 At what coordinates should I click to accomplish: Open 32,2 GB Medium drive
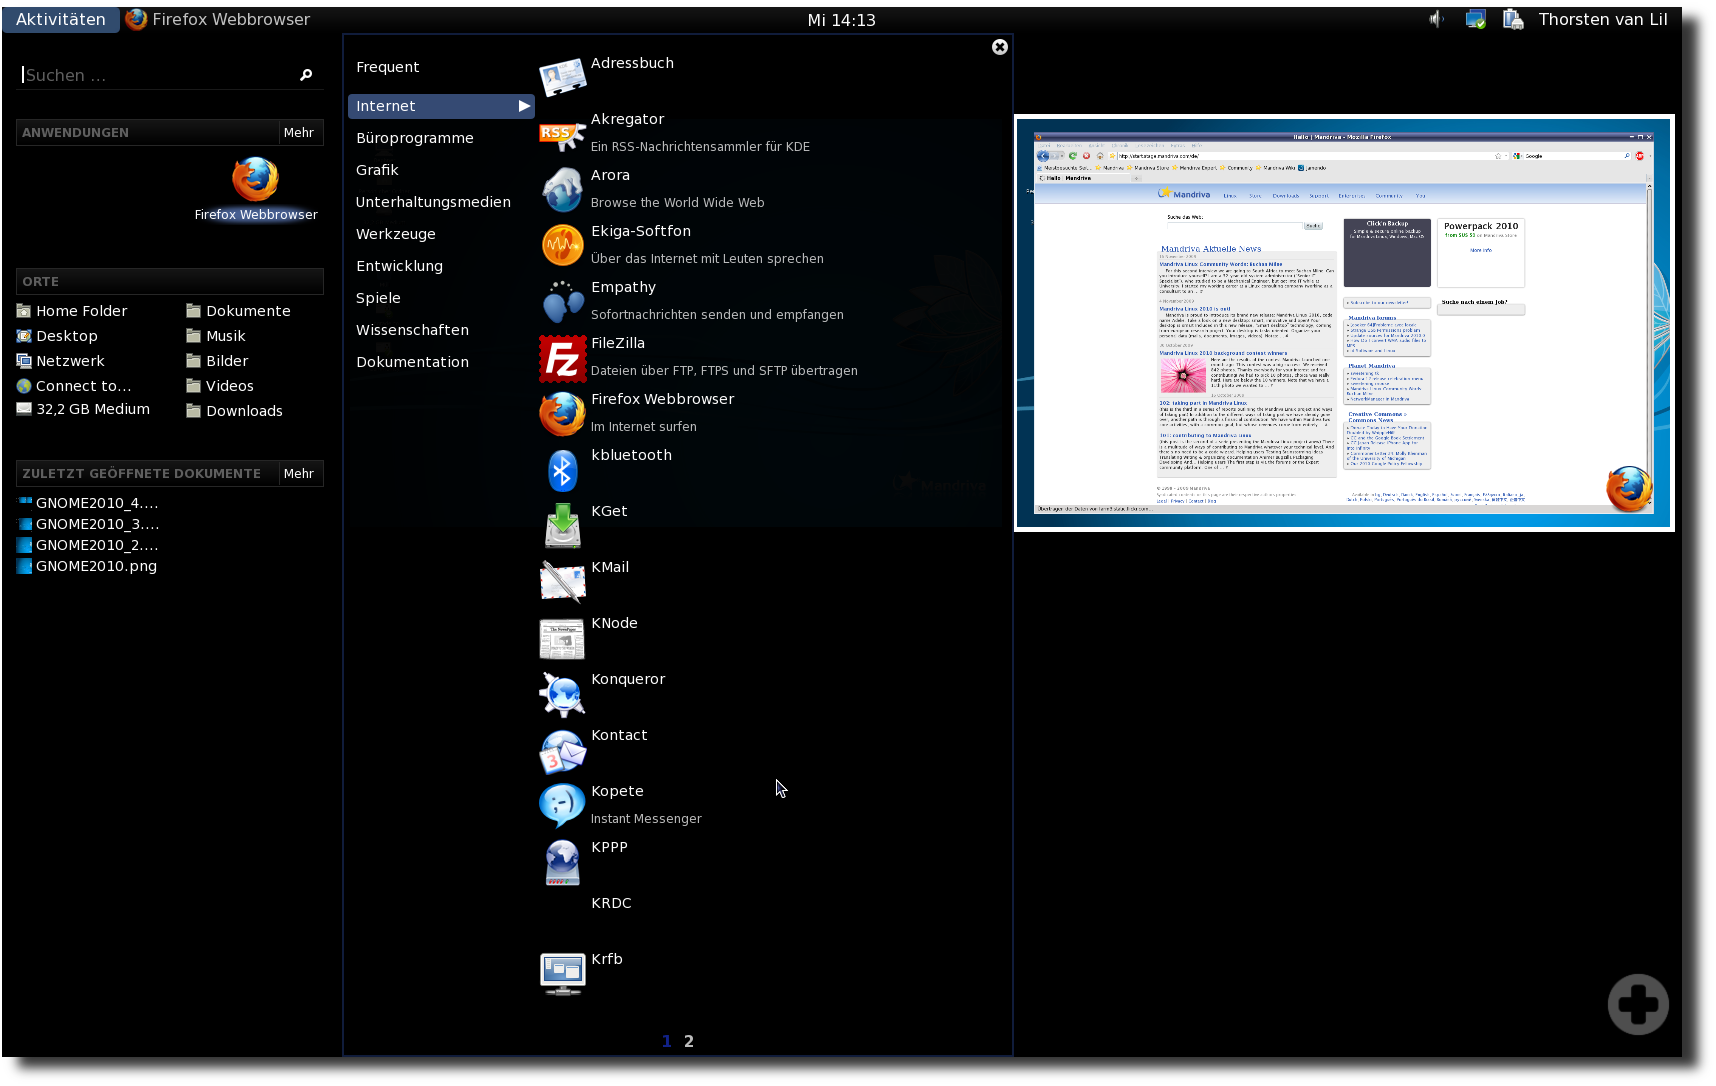(83, 409)
